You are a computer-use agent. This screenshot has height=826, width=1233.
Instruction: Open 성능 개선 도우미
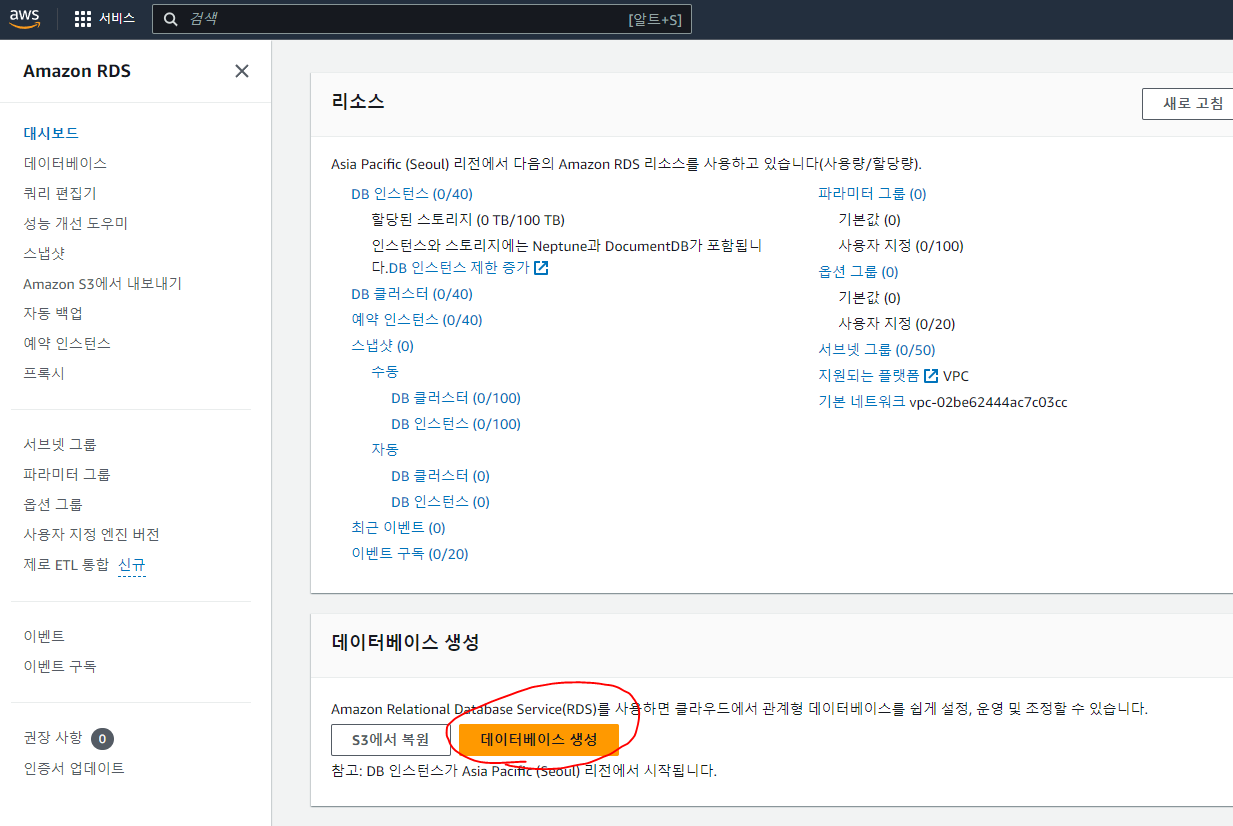(x=76, y=223)
